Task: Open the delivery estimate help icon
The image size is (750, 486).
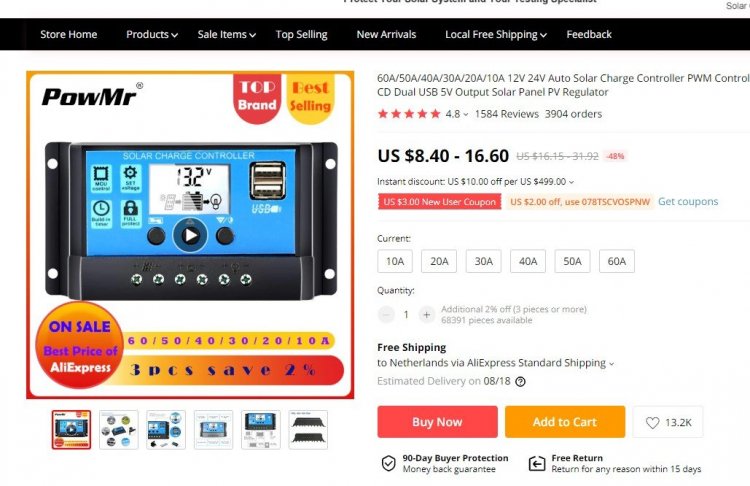Action: (520, 382)
